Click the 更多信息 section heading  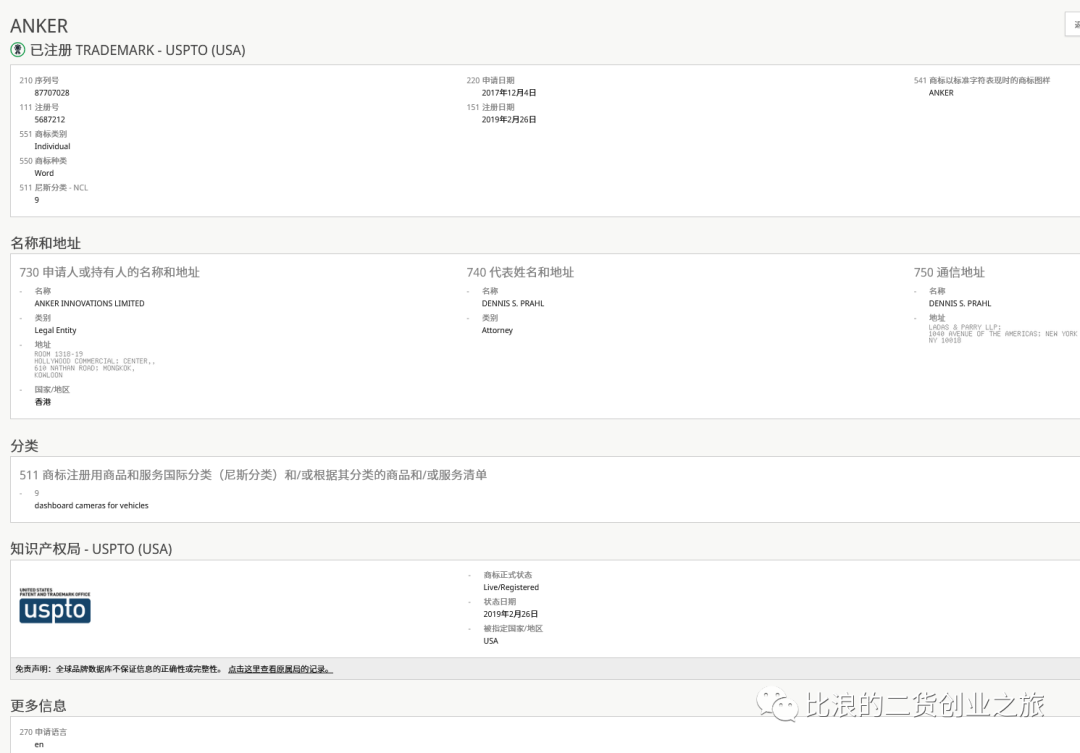pyautogui.click(x=39, y=705)
